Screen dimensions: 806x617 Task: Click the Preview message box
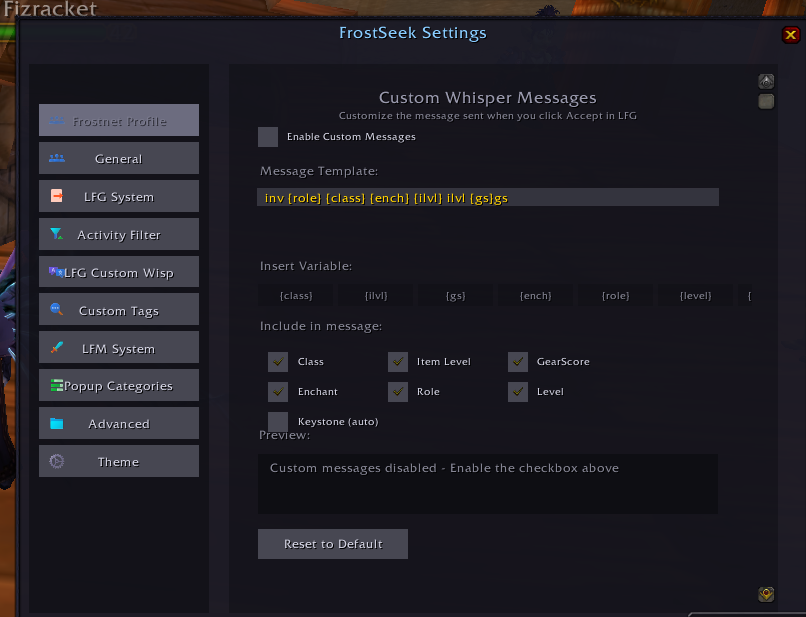[x=488, y=484]
